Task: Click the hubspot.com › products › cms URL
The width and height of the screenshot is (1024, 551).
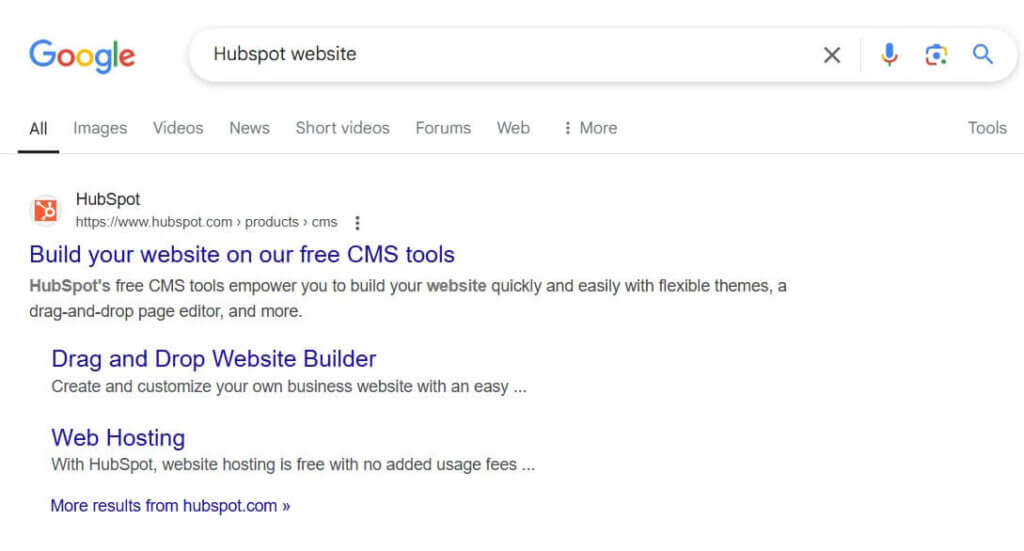Action: click(x=206, y=222)
